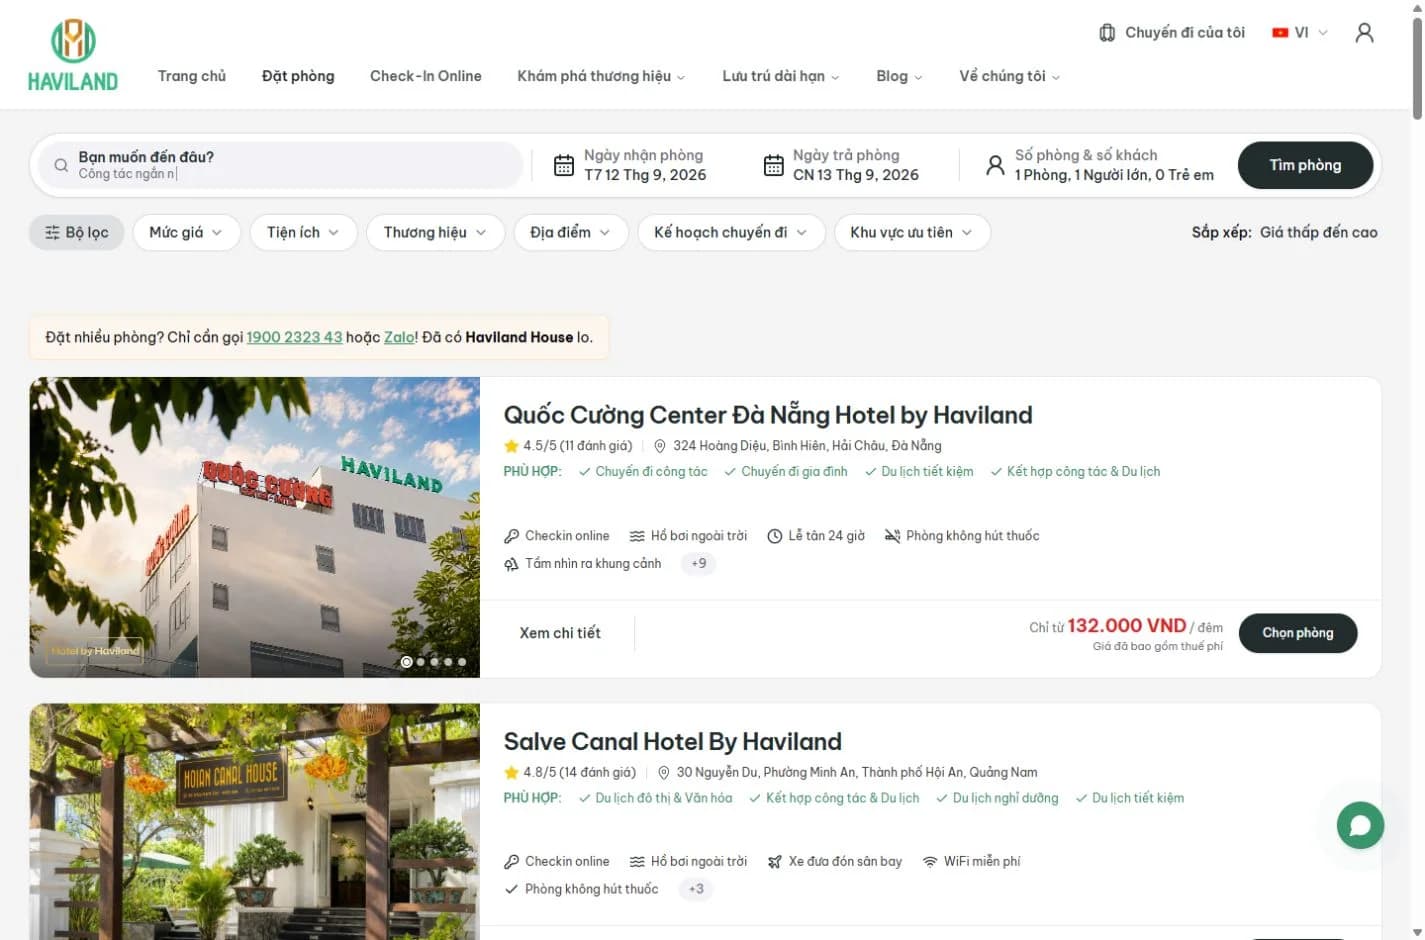1425x940 pixels.
Task: Open the Đặt phòng menu item
Action: tap(298, 76)
